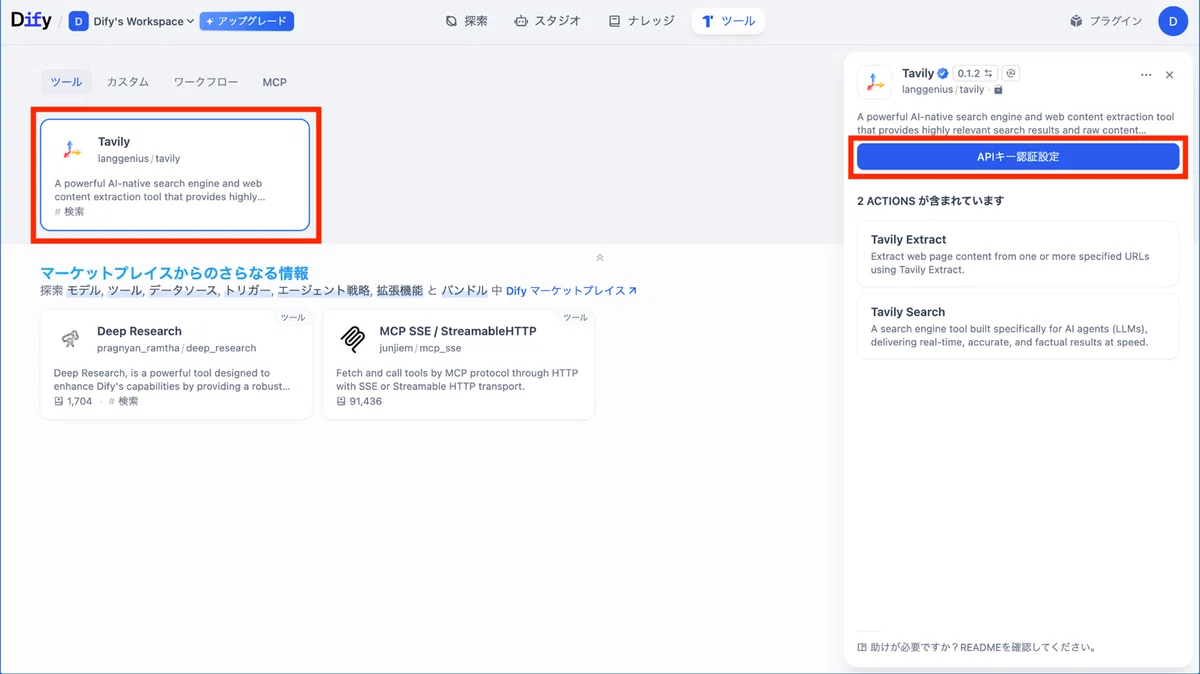The width and height of the screenshot is (1200, 674).
Task: Switch to the MCP sub-tab
Action: point(274,82)
